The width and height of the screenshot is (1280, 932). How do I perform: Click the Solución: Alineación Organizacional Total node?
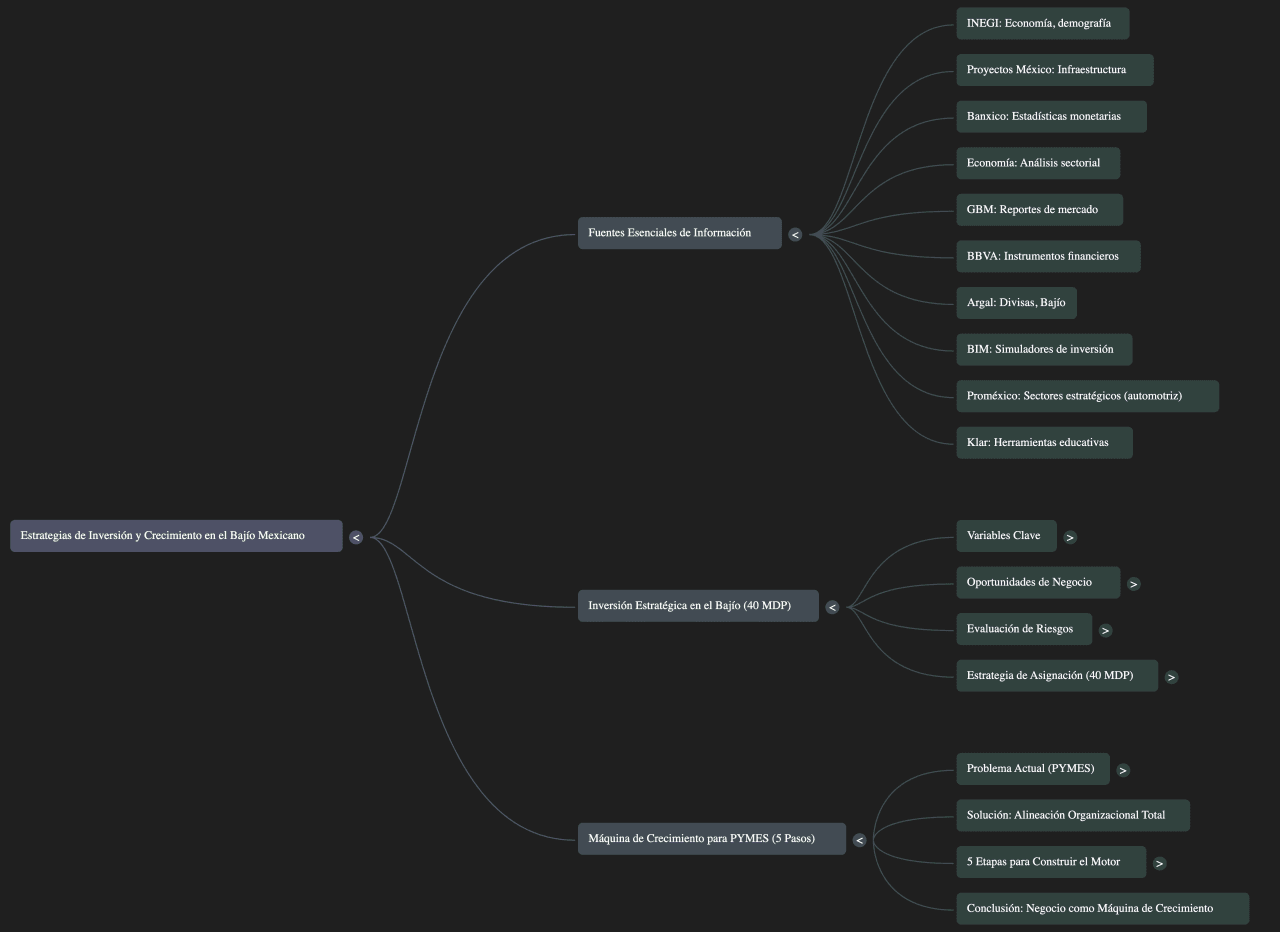pyautogui.click(x=1073, y=816)
